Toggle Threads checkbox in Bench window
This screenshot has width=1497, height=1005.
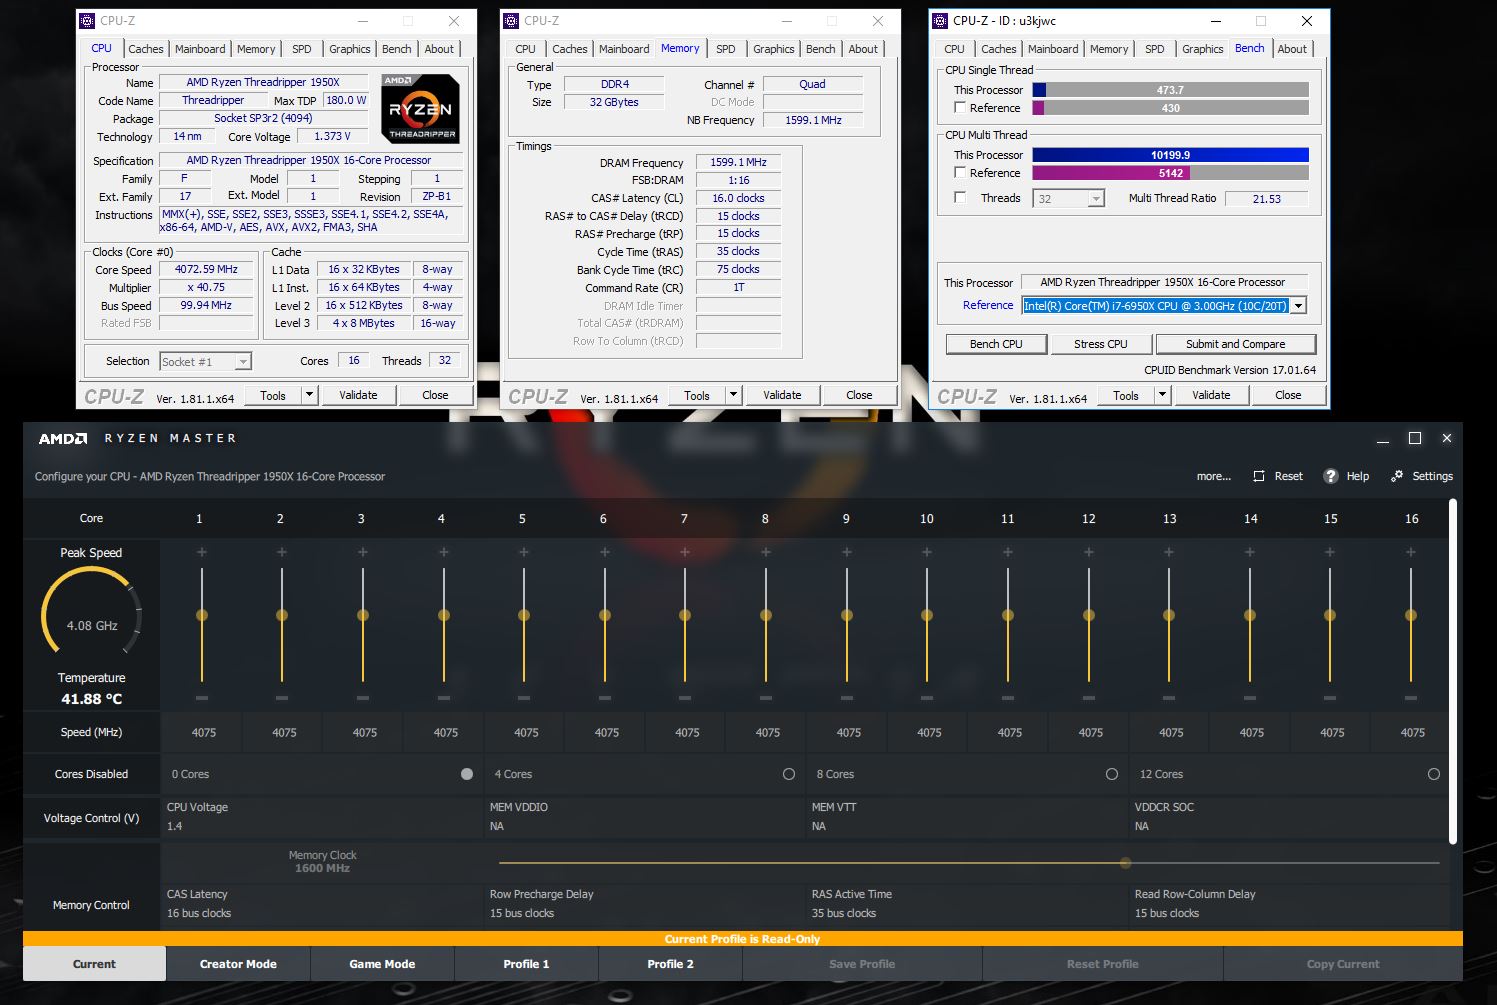point(960,198)
